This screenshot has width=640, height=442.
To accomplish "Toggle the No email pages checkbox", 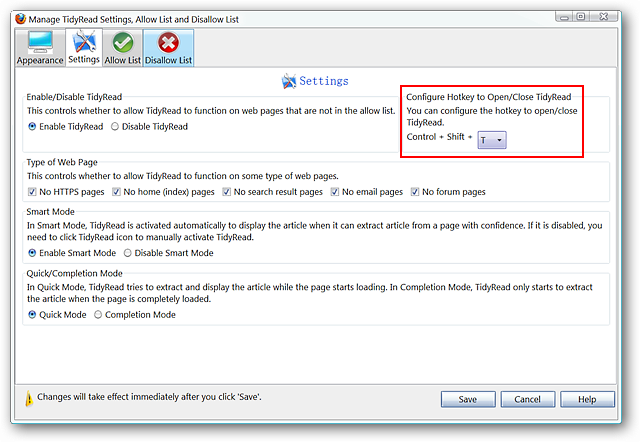I will click(335, 192).
